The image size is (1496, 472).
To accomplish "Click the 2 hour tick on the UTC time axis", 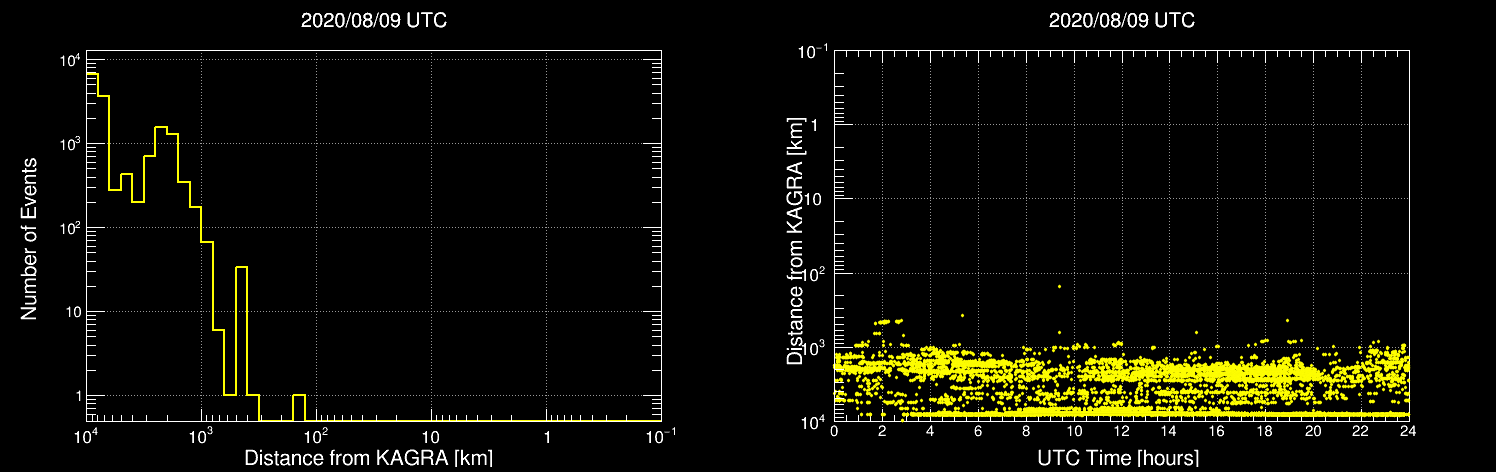I will pyautogui.click(x=882, y=430).
